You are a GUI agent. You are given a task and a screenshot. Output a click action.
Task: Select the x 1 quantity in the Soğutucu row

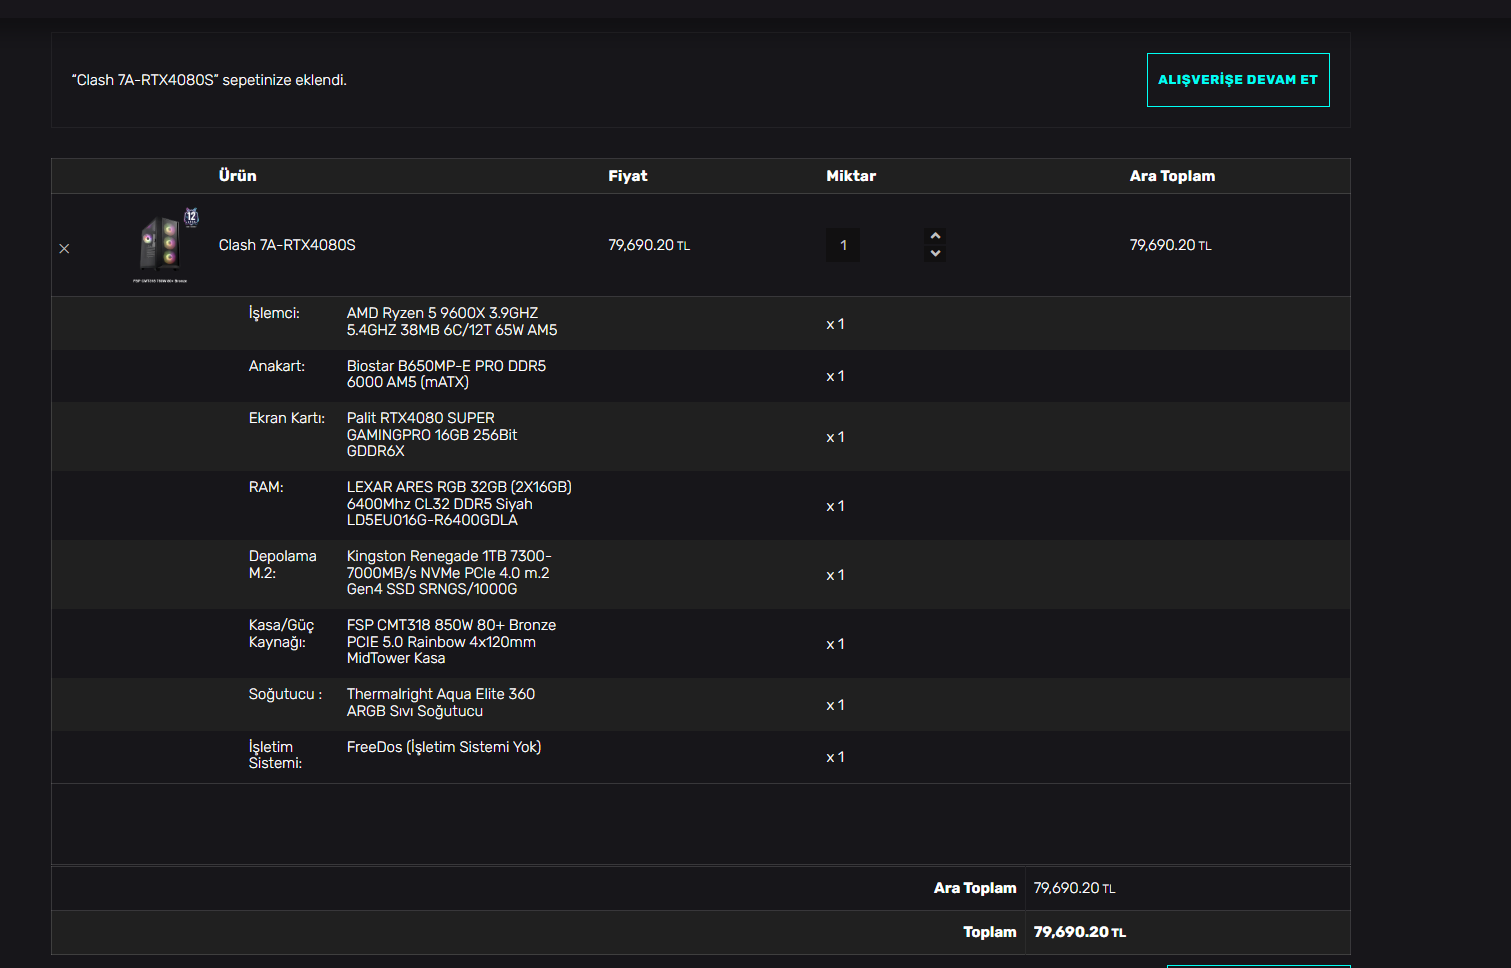coord(835,705)
